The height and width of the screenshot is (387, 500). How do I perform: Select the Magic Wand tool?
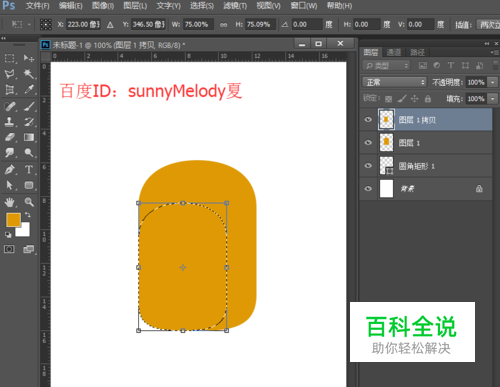[29, 74]
